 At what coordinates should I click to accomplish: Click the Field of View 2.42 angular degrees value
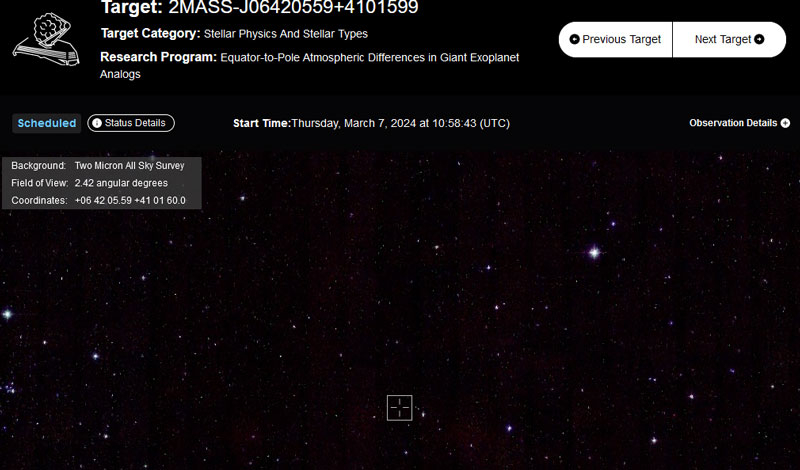tap(121, 183)
